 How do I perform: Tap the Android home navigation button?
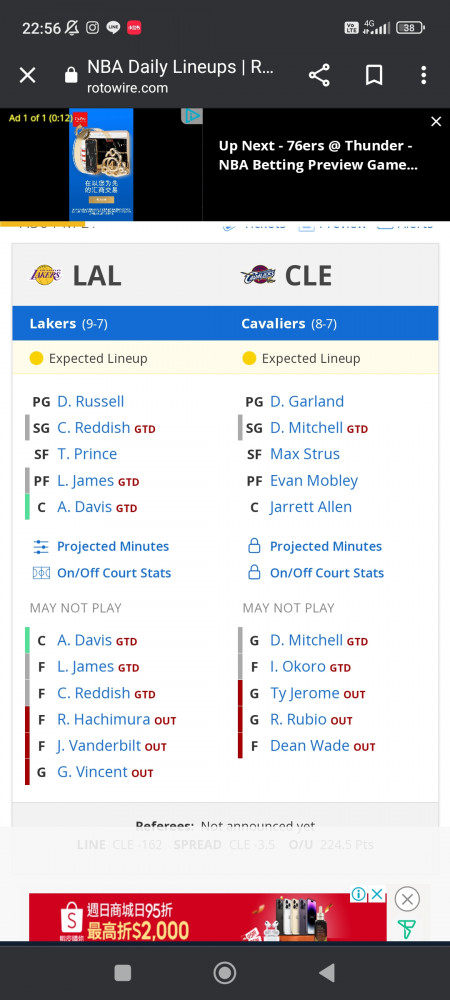224,973
